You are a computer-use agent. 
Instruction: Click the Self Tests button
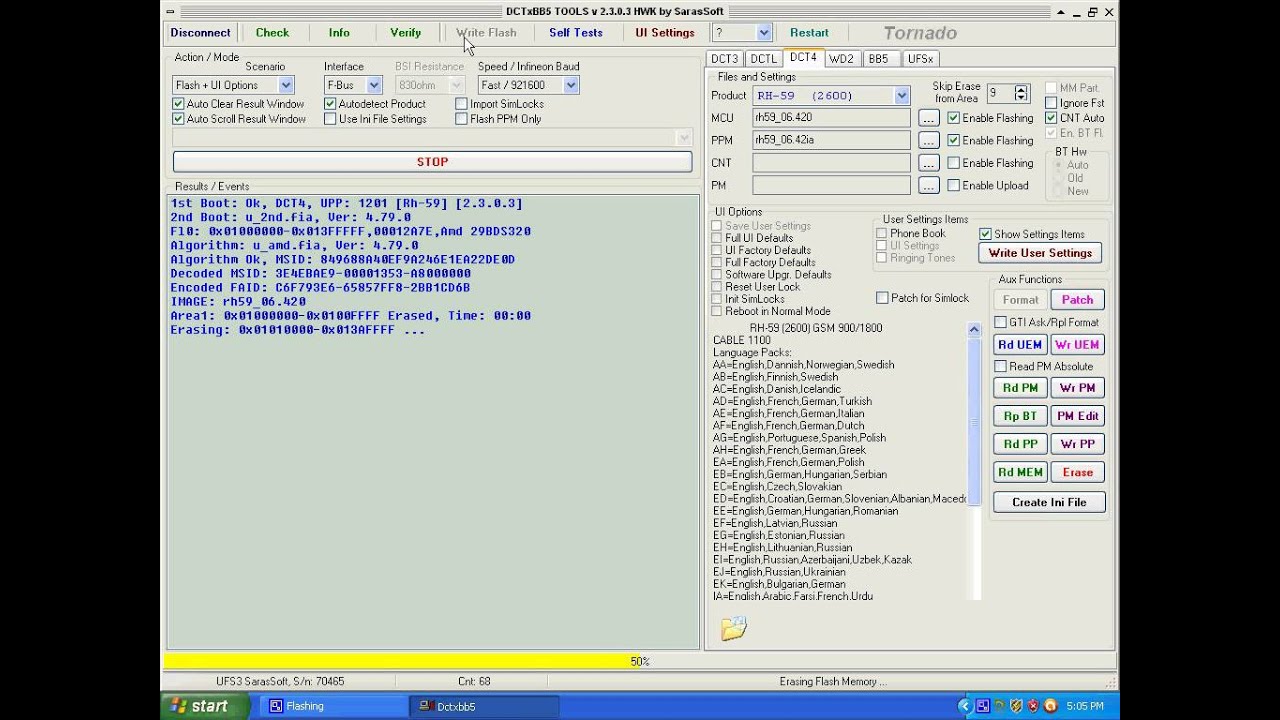click(576, 33)
